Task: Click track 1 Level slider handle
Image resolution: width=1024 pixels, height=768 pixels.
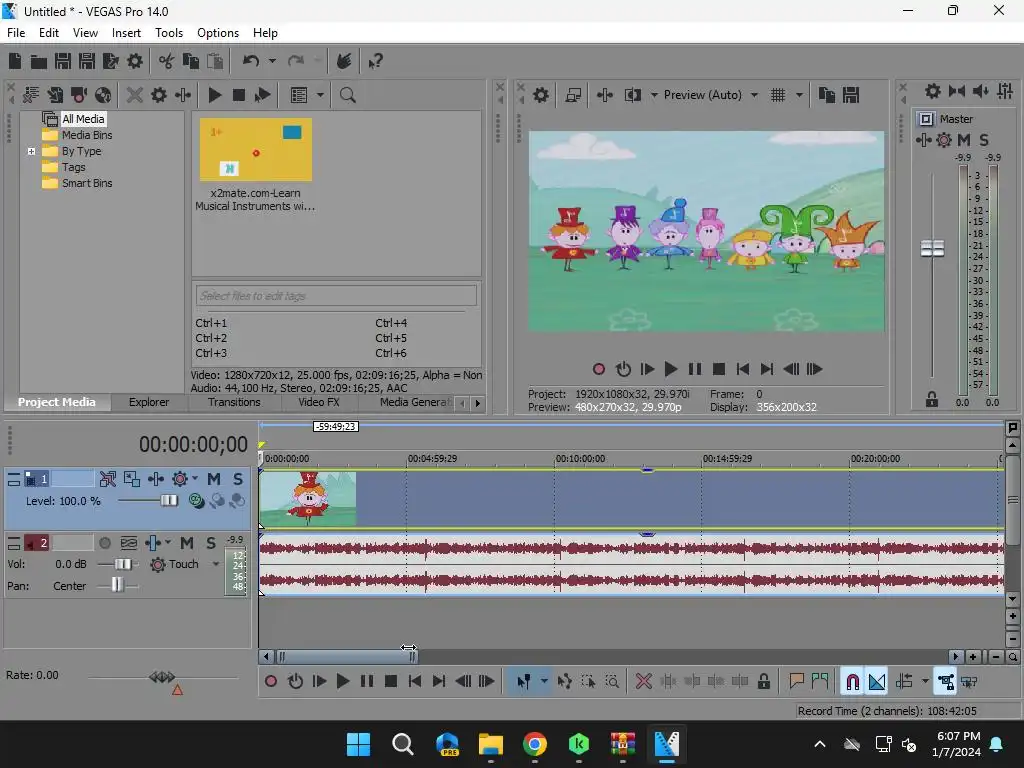Action: (x=168, y=501)
